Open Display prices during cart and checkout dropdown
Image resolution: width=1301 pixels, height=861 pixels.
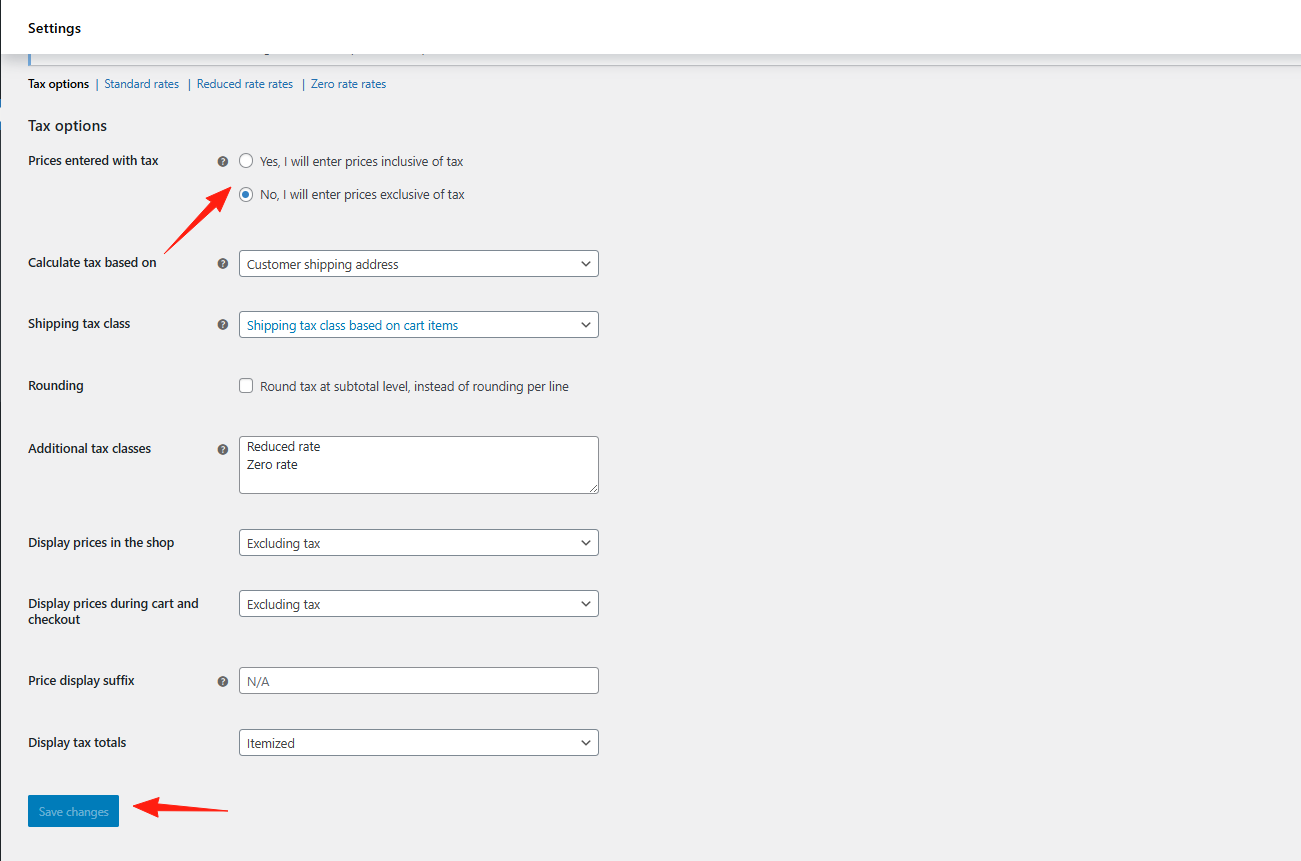pos(418,604)
